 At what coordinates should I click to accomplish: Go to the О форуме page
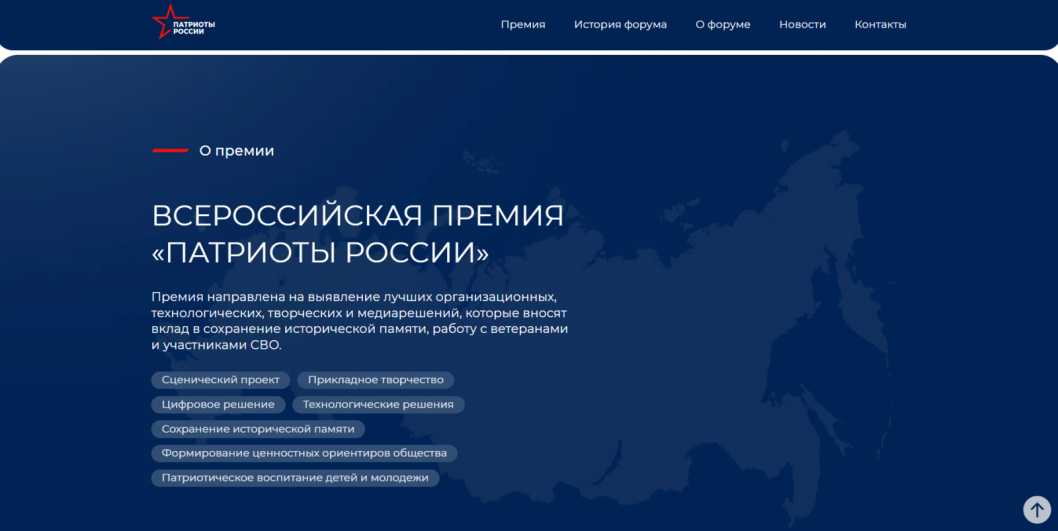(x=723, y=24)
